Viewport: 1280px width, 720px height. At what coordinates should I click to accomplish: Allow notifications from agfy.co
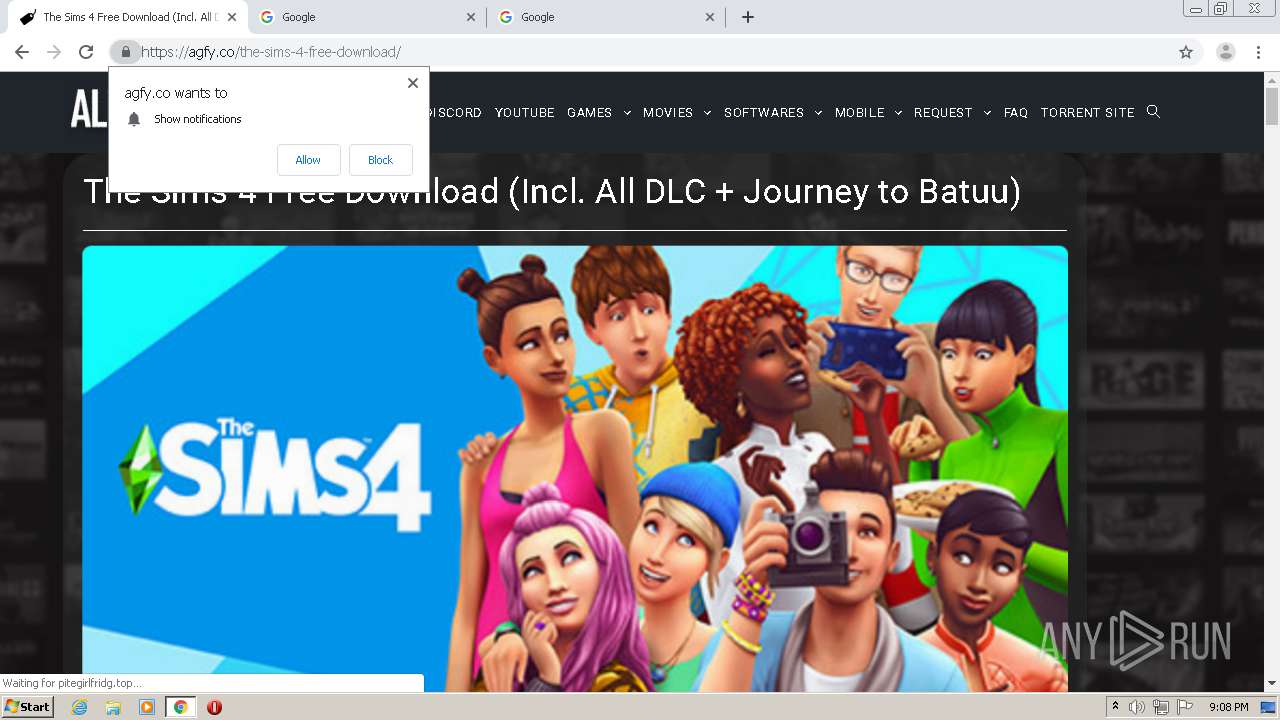308,160
